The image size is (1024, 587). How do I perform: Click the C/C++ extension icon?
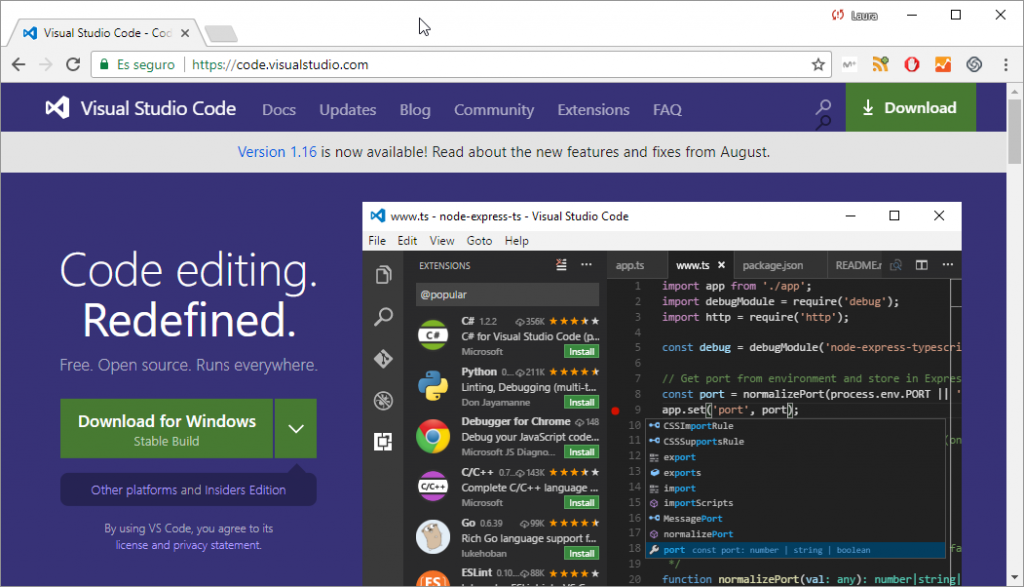pos(433,486)
